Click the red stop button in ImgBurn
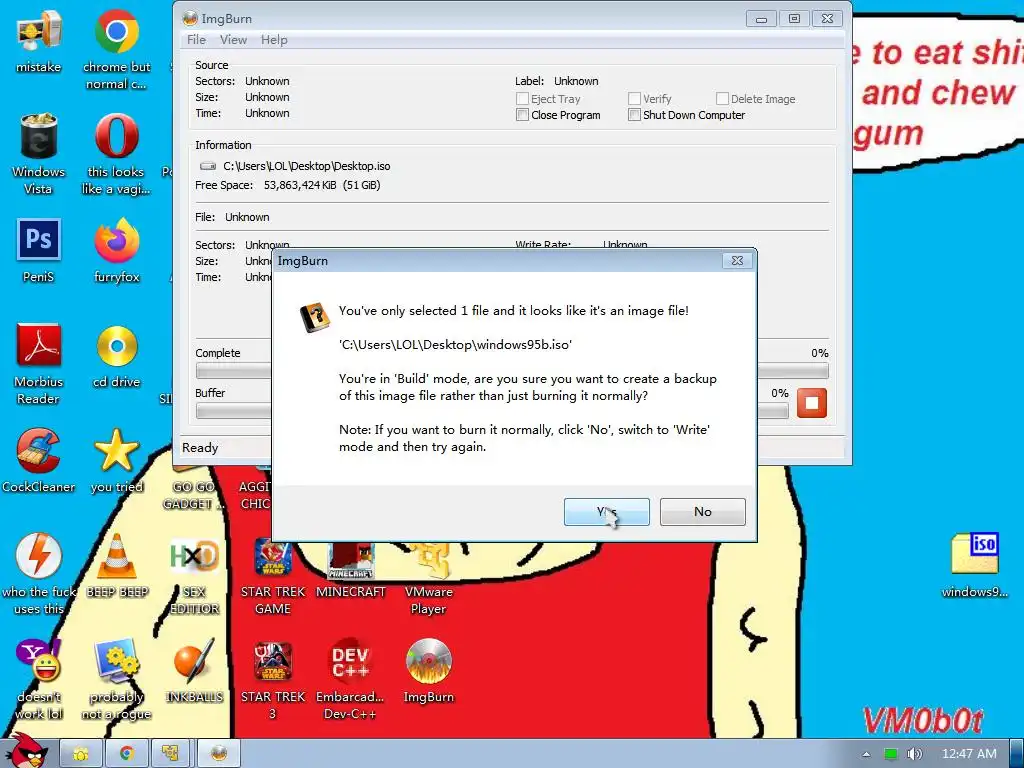This screenshot has height=768, width=1024. [812, 403]
